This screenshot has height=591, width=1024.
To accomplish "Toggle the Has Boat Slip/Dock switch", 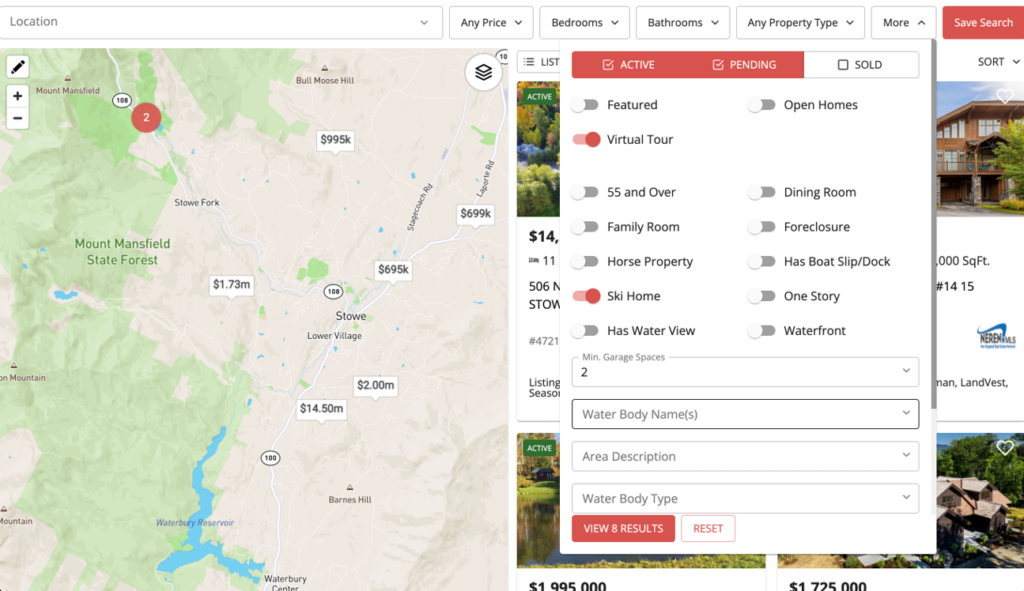I will [x=761, y=261].
